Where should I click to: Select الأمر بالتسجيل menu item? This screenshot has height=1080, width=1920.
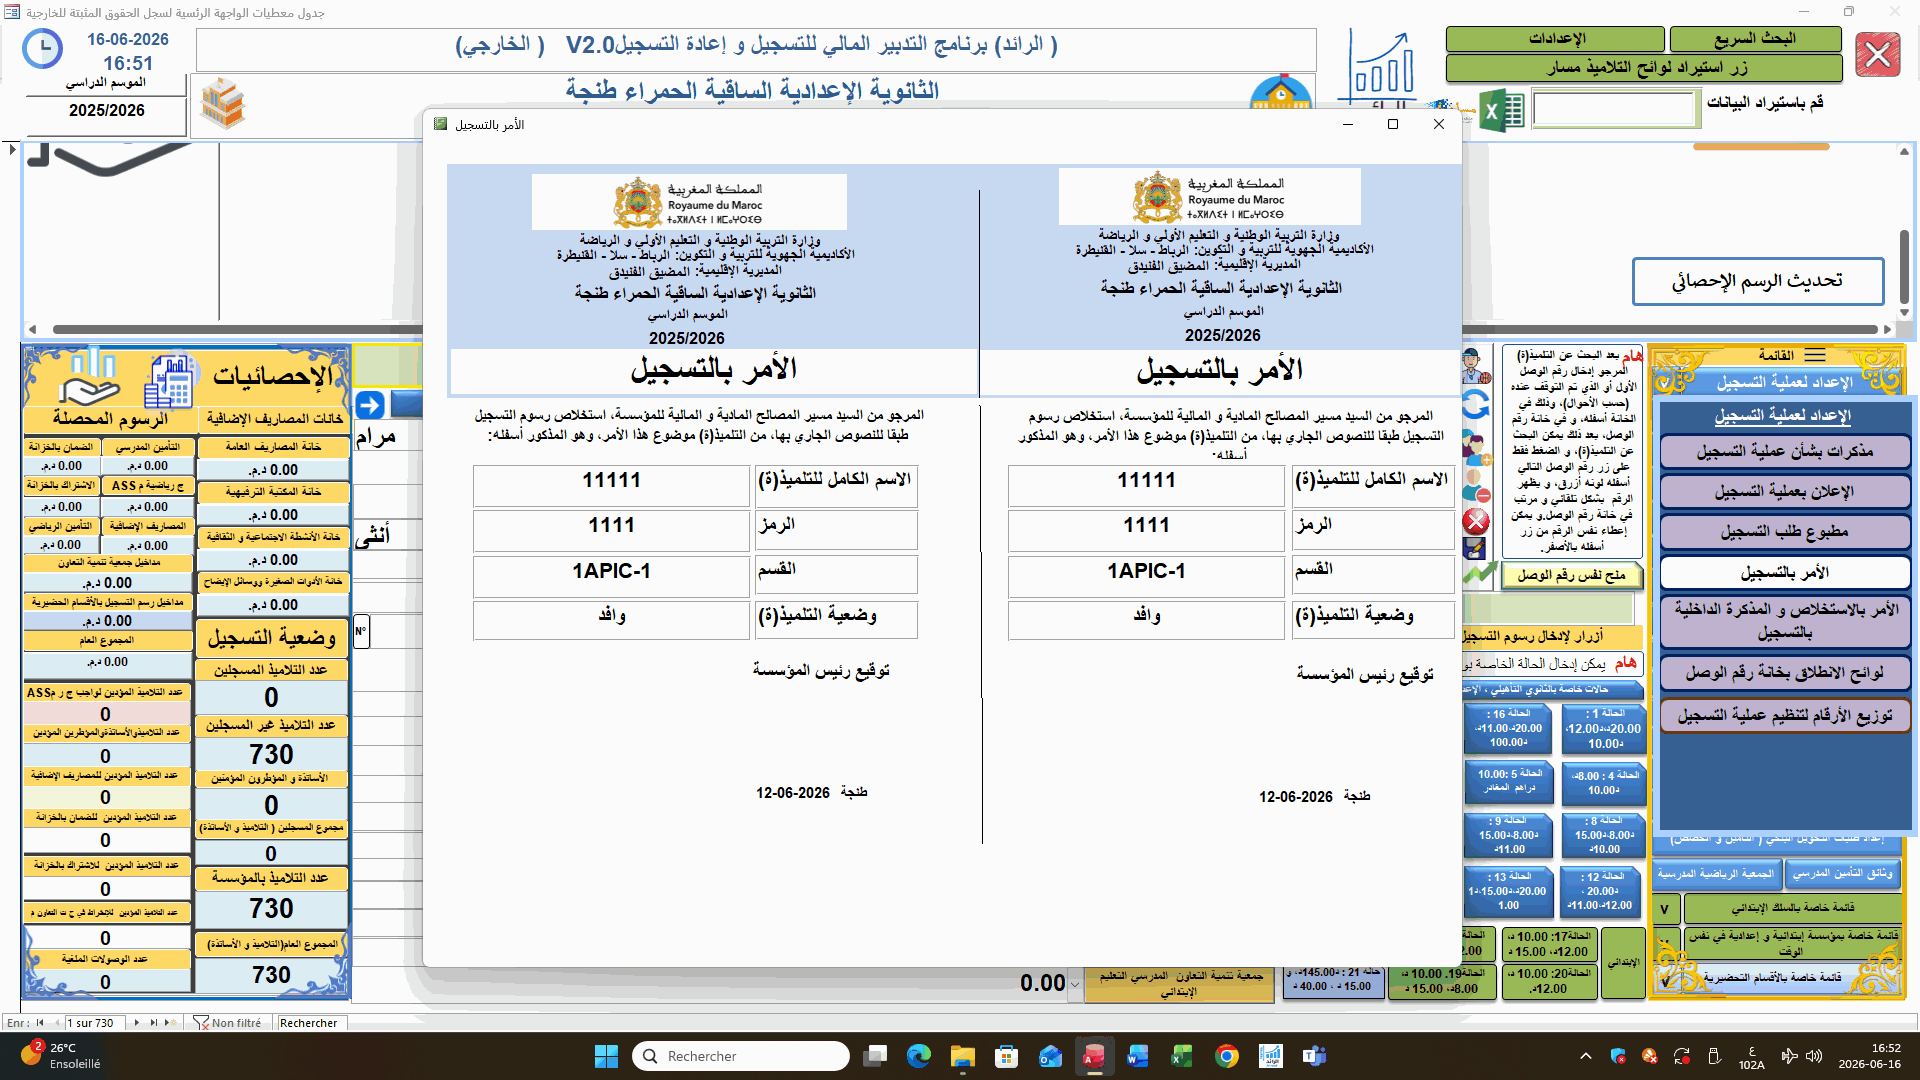[1785, 572]
